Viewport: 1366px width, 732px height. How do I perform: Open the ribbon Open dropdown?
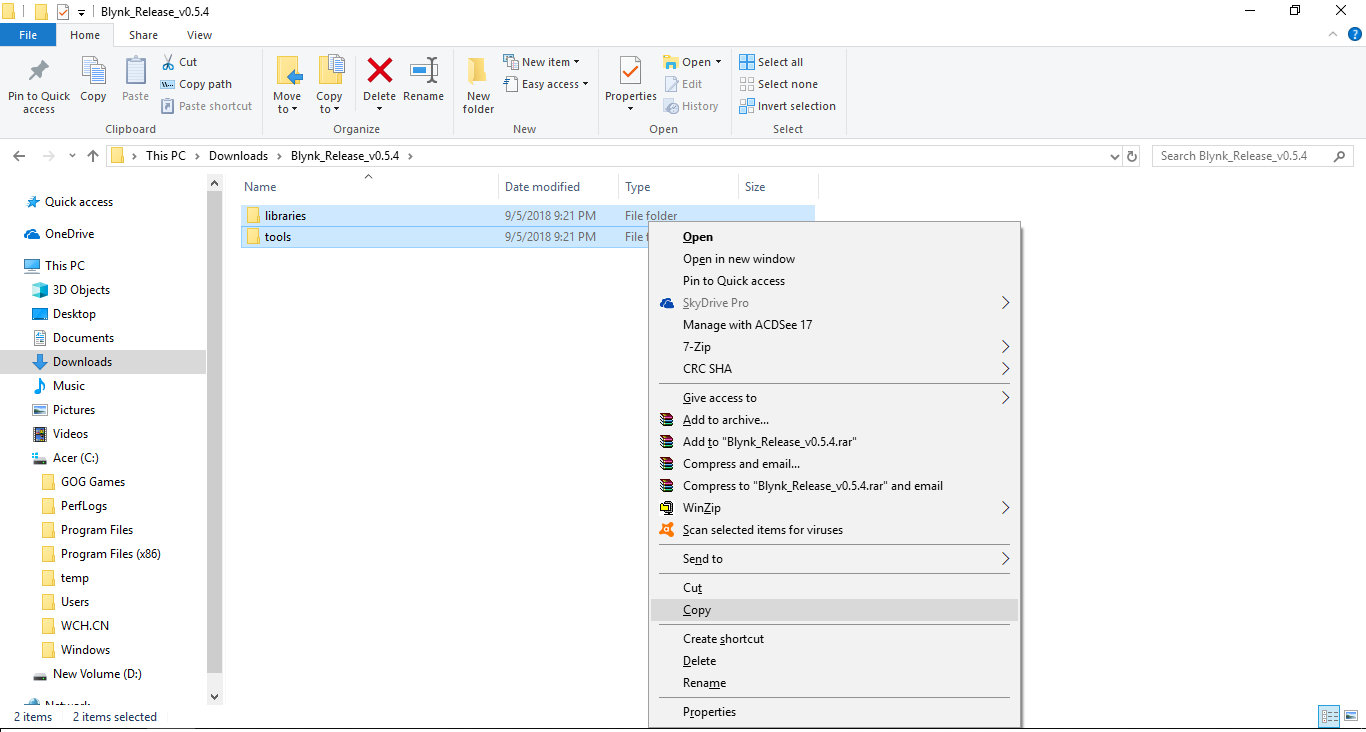[692, 62]
